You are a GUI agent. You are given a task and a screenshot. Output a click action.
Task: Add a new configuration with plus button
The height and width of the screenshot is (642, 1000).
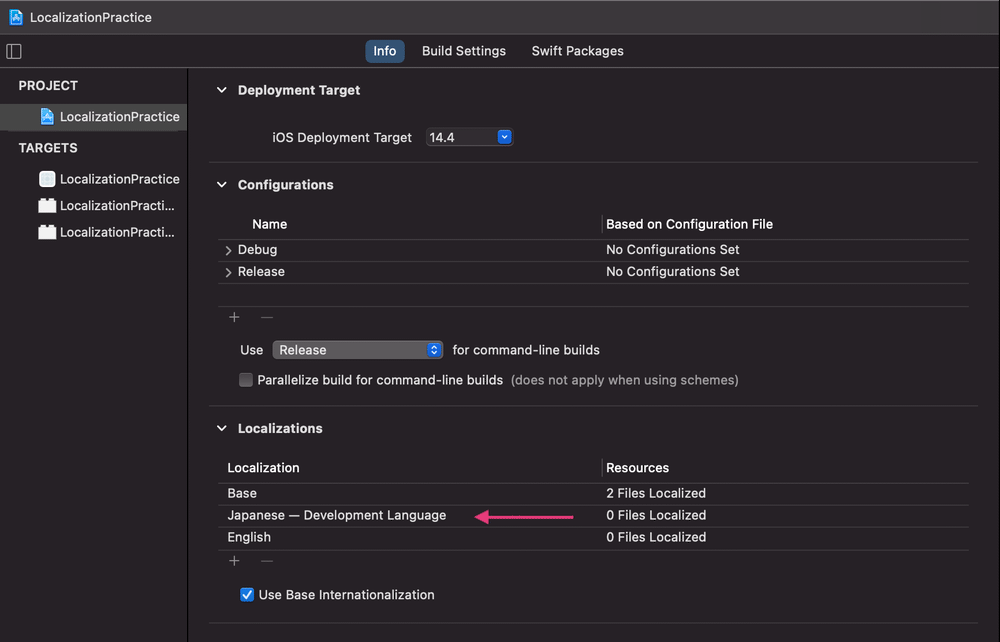pos(235,317)
